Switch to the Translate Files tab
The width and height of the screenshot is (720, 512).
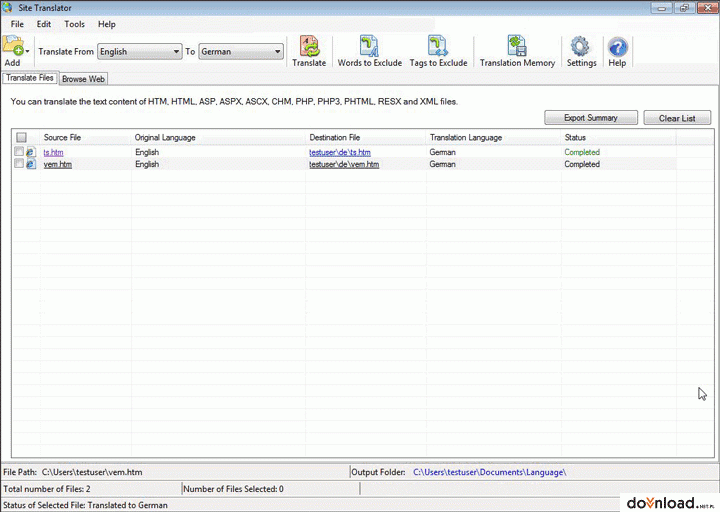(30, 78)
